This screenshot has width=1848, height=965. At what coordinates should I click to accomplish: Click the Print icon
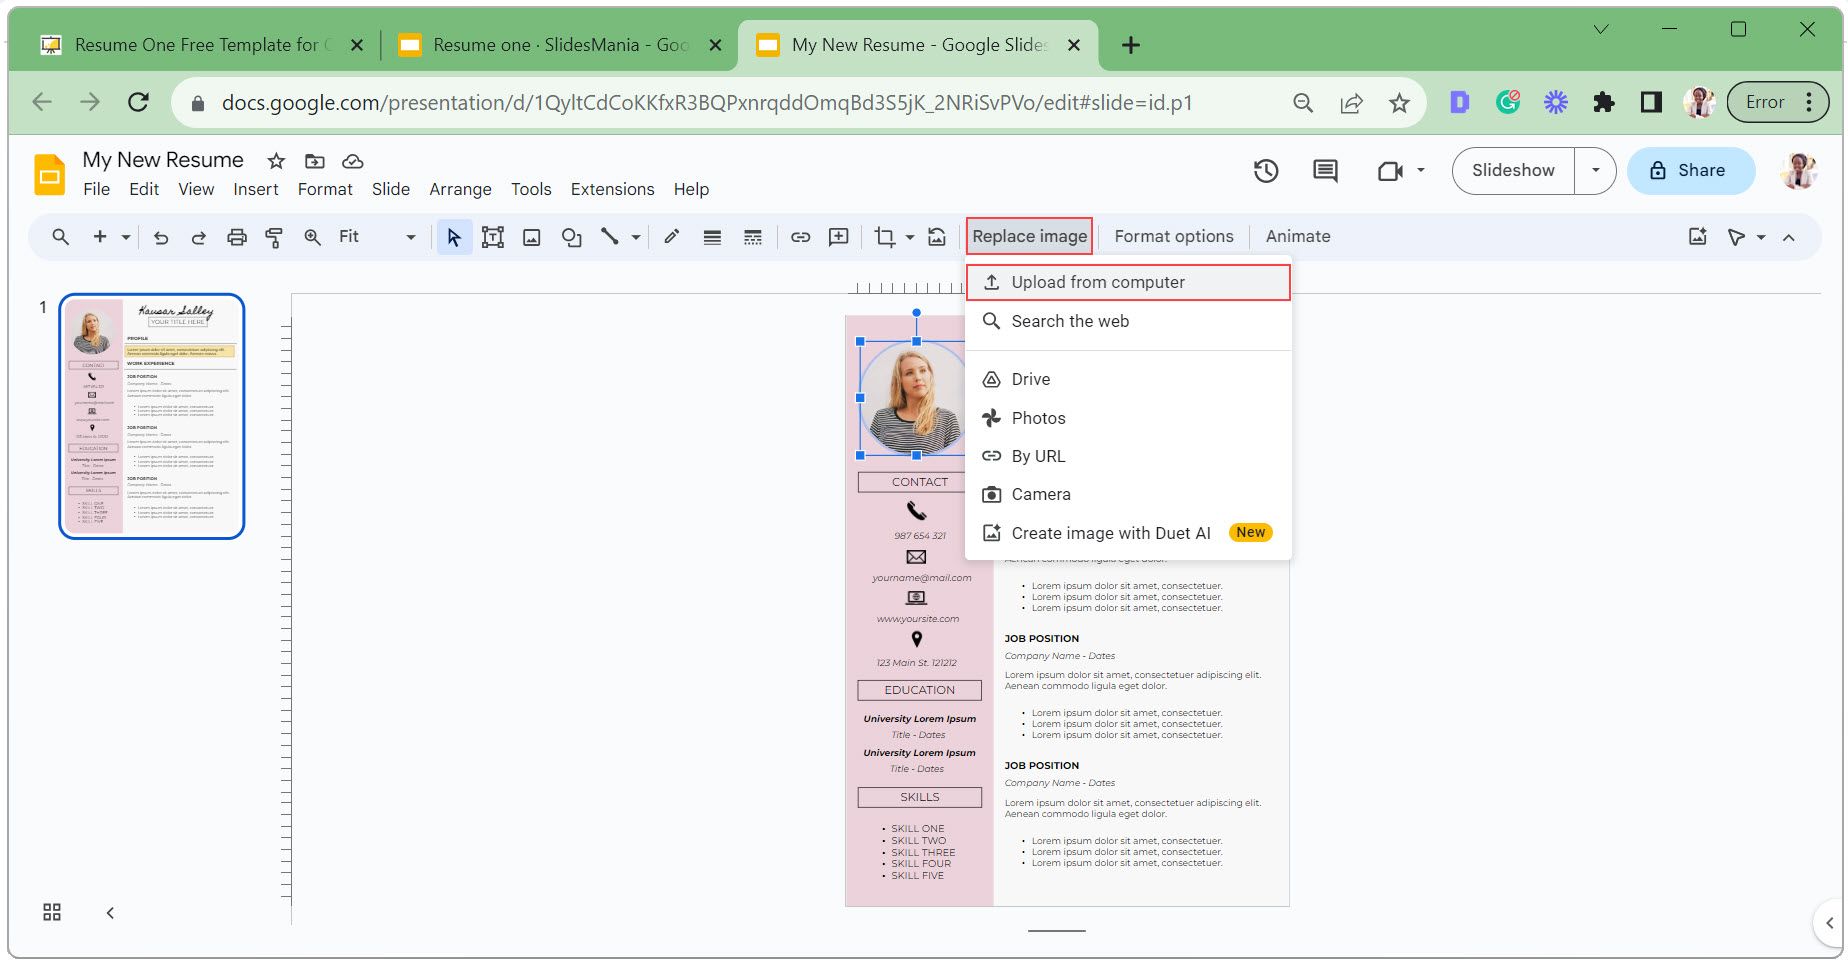pyautogui.click(x=236, y=237)
